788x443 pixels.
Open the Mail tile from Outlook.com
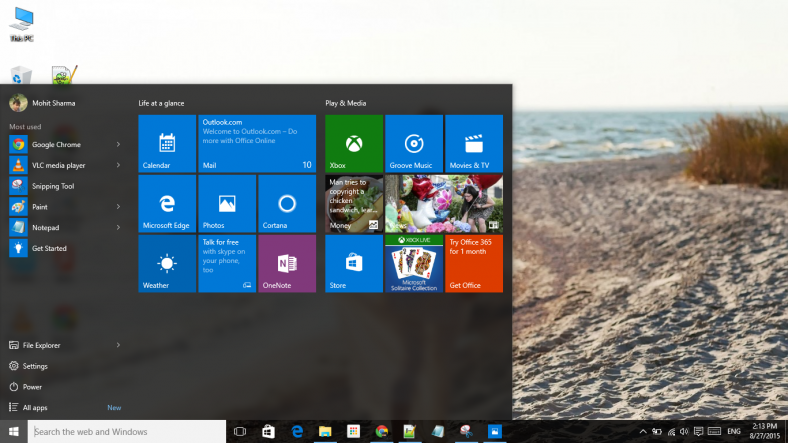point(257,144)
